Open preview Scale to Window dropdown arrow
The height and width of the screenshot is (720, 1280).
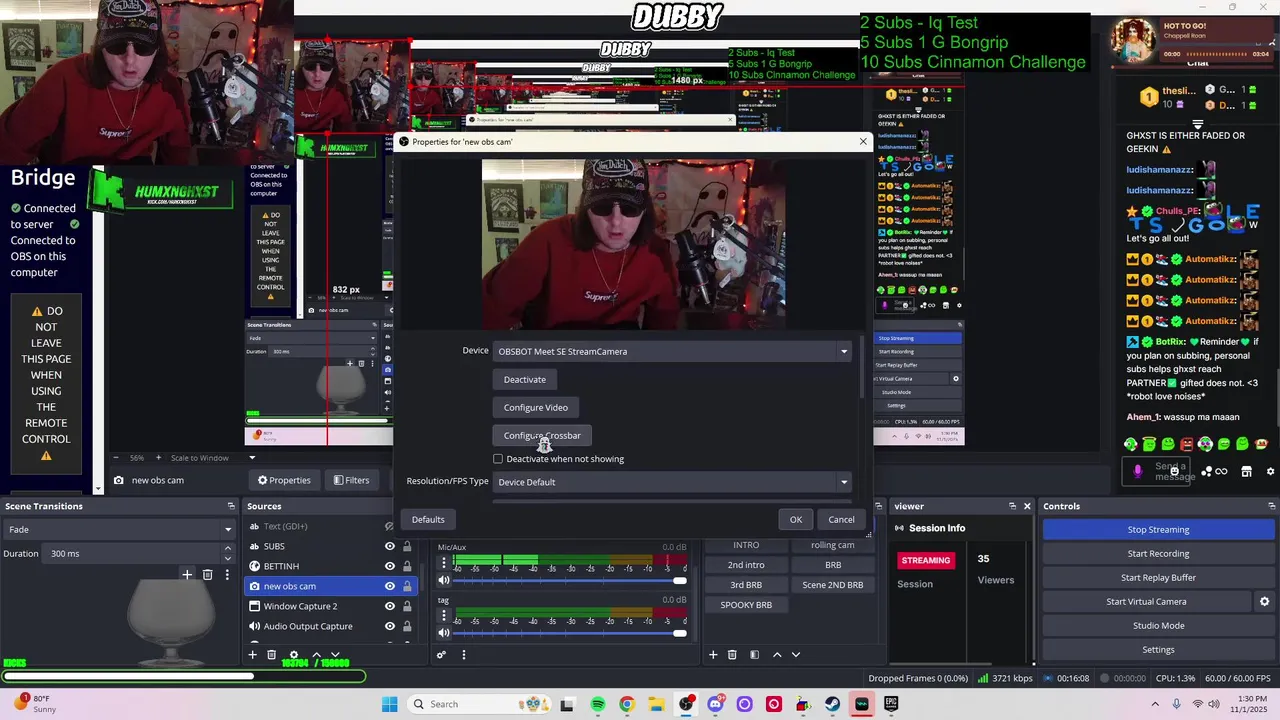[252, 458]
